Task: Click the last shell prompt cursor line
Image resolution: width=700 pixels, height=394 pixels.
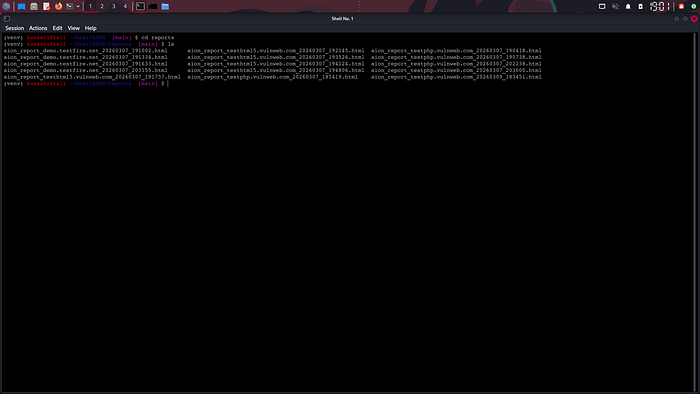Action: (x=86, y=83)
